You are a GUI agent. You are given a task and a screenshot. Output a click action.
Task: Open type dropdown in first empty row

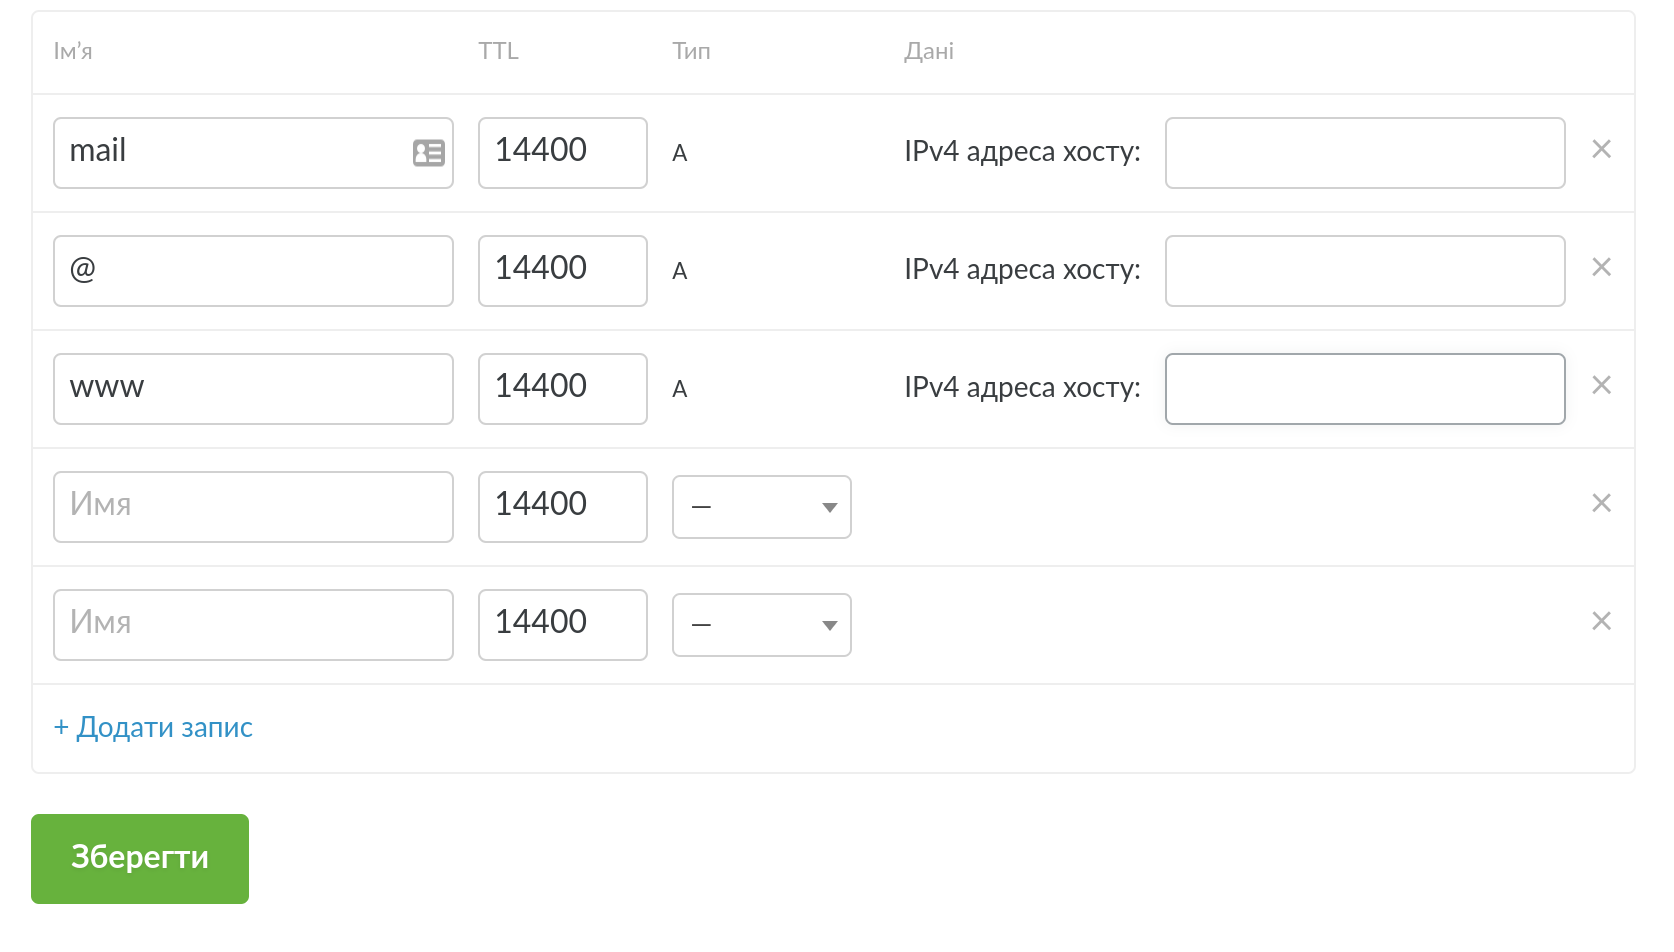click(x=761, y=507)
